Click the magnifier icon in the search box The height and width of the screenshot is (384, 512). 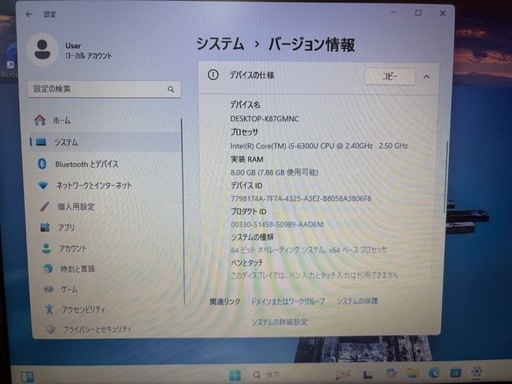pos(171,89)
